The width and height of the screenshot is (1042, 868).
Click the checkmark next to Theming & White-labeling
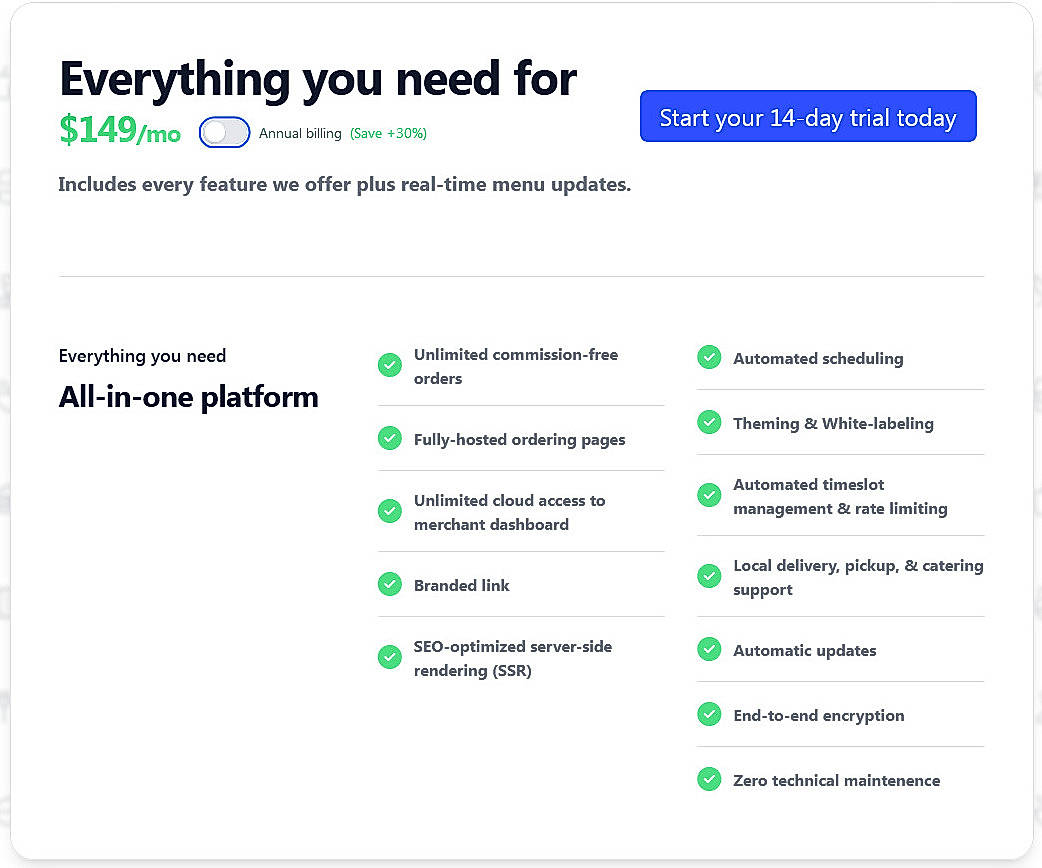click(709, 422)
